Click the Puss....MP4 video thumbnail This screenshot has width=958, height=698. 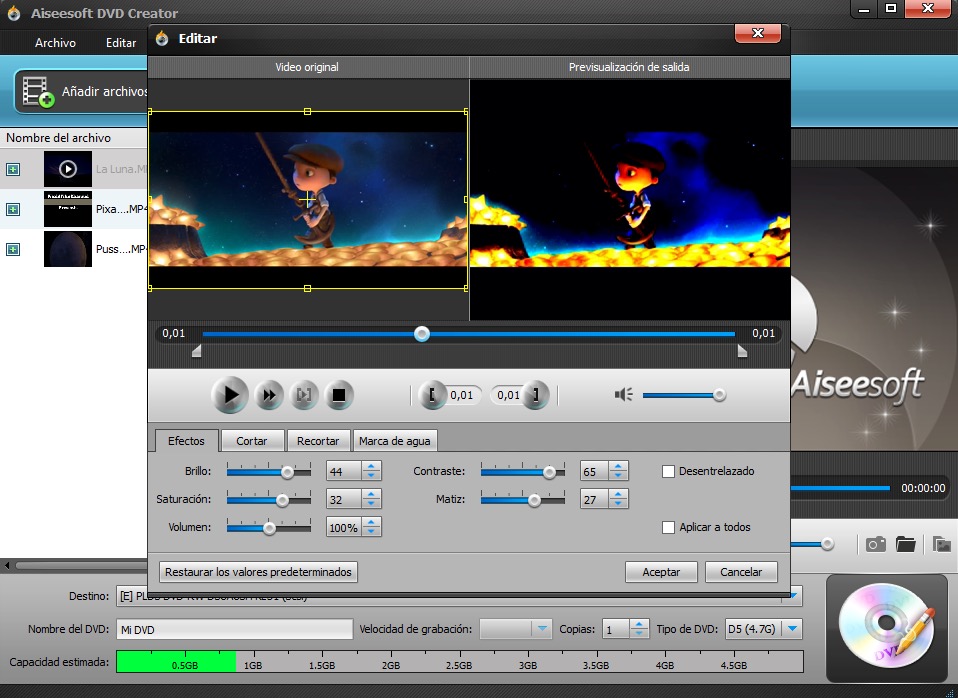pos(68,249)
